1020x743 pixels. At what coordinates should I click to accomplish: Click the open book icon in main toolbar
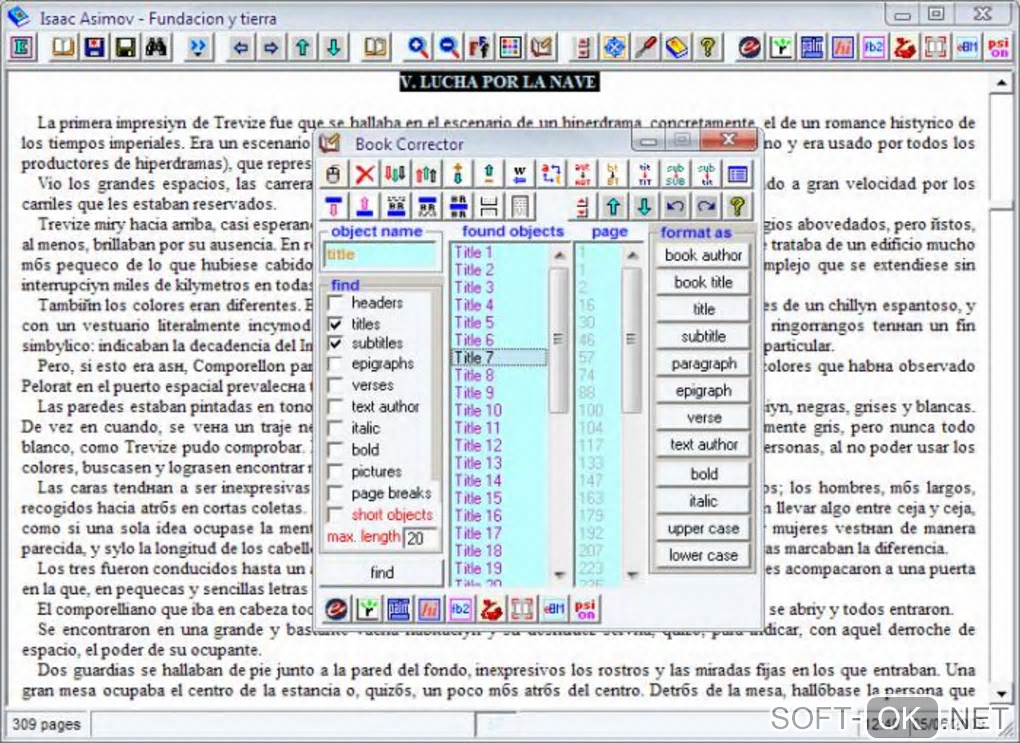click(63, 47)
